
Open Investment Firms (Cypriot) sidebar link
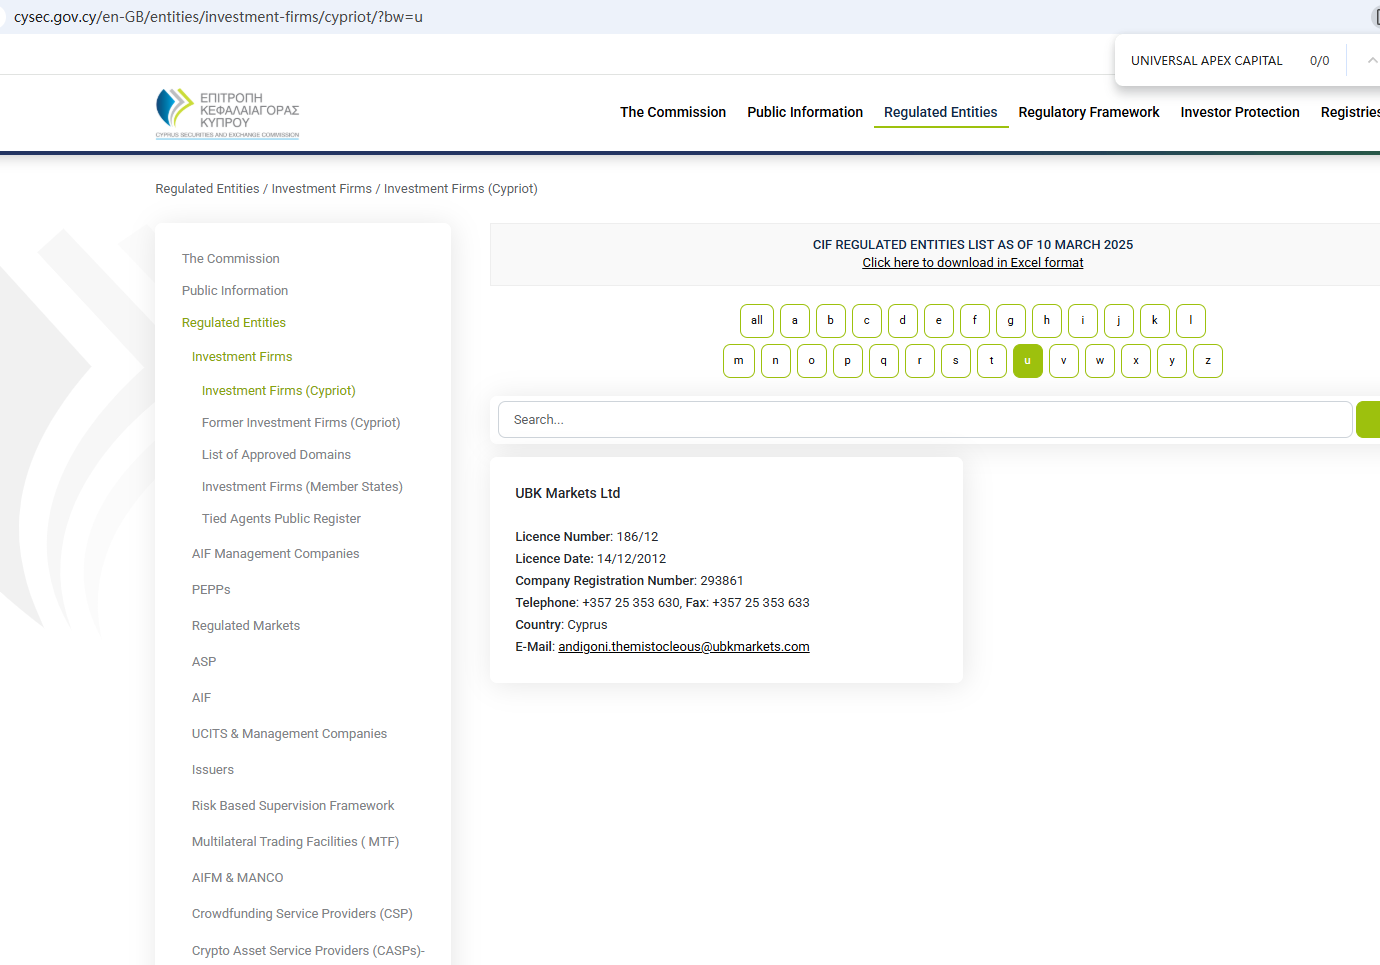[279, 391]
